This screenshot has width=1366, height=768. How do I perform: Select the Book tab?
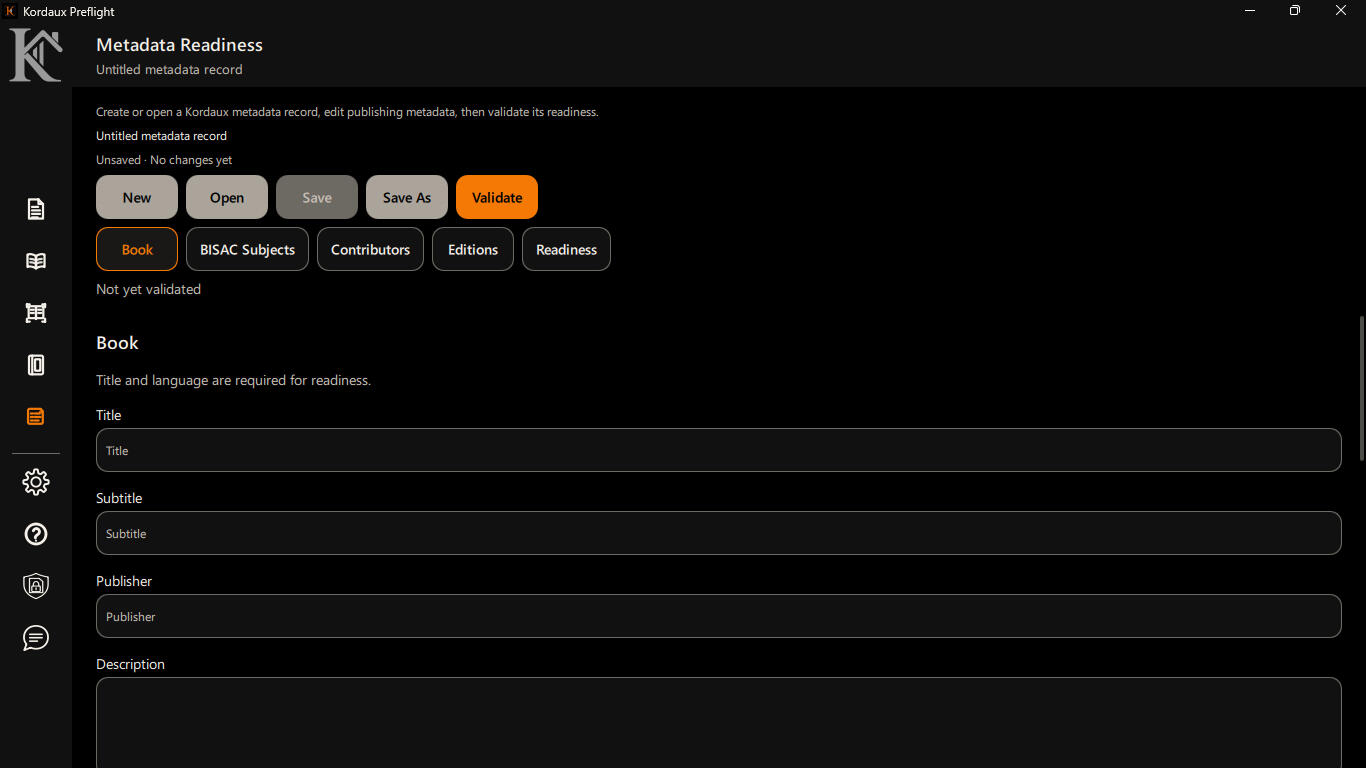[x=137, y=249]
